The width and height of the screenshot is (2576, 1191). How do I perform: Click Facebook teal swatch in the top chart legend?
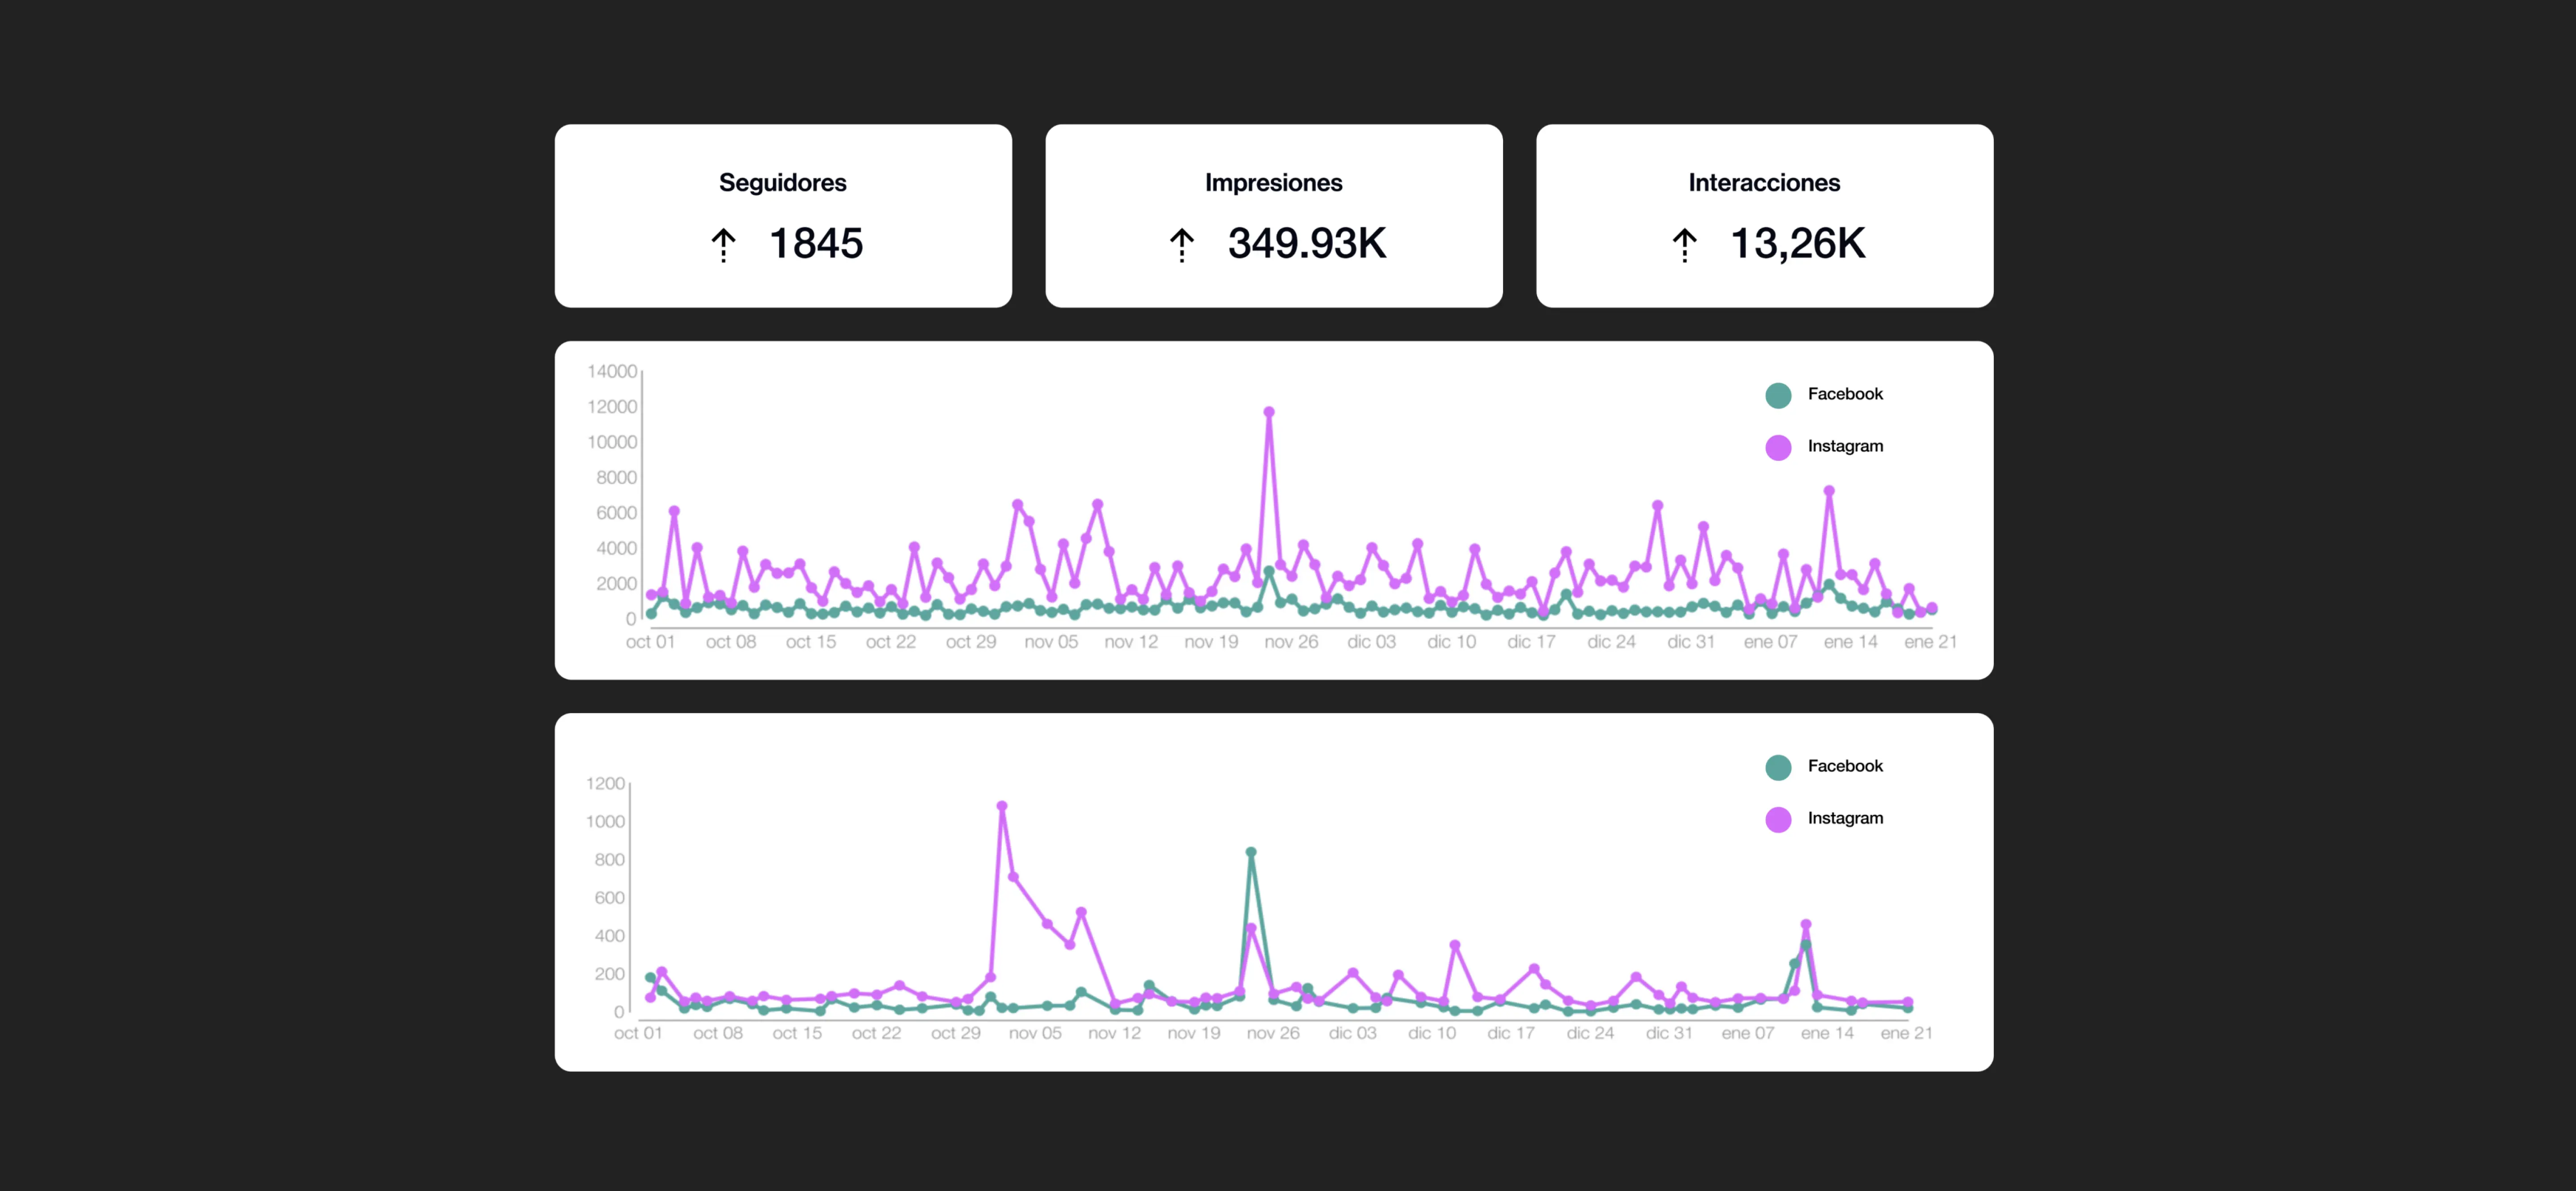coord(1778,395)
